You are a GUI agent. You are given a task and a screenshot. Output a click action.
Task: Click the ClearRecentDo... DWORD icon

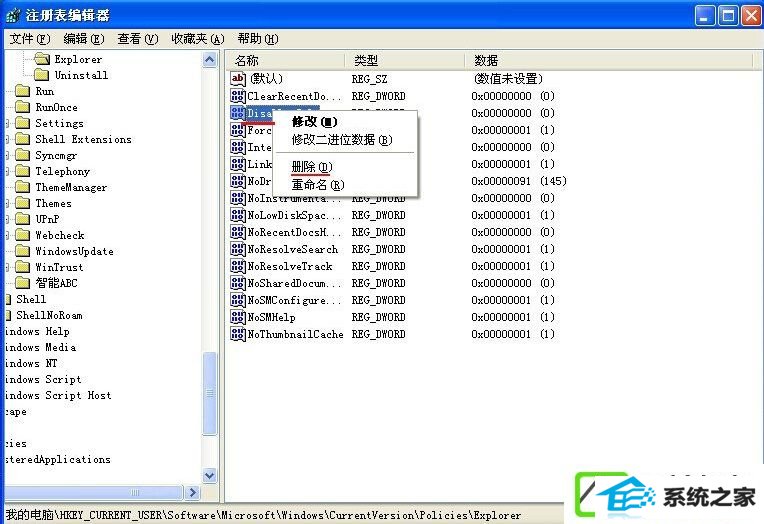[x=238, y=96]
